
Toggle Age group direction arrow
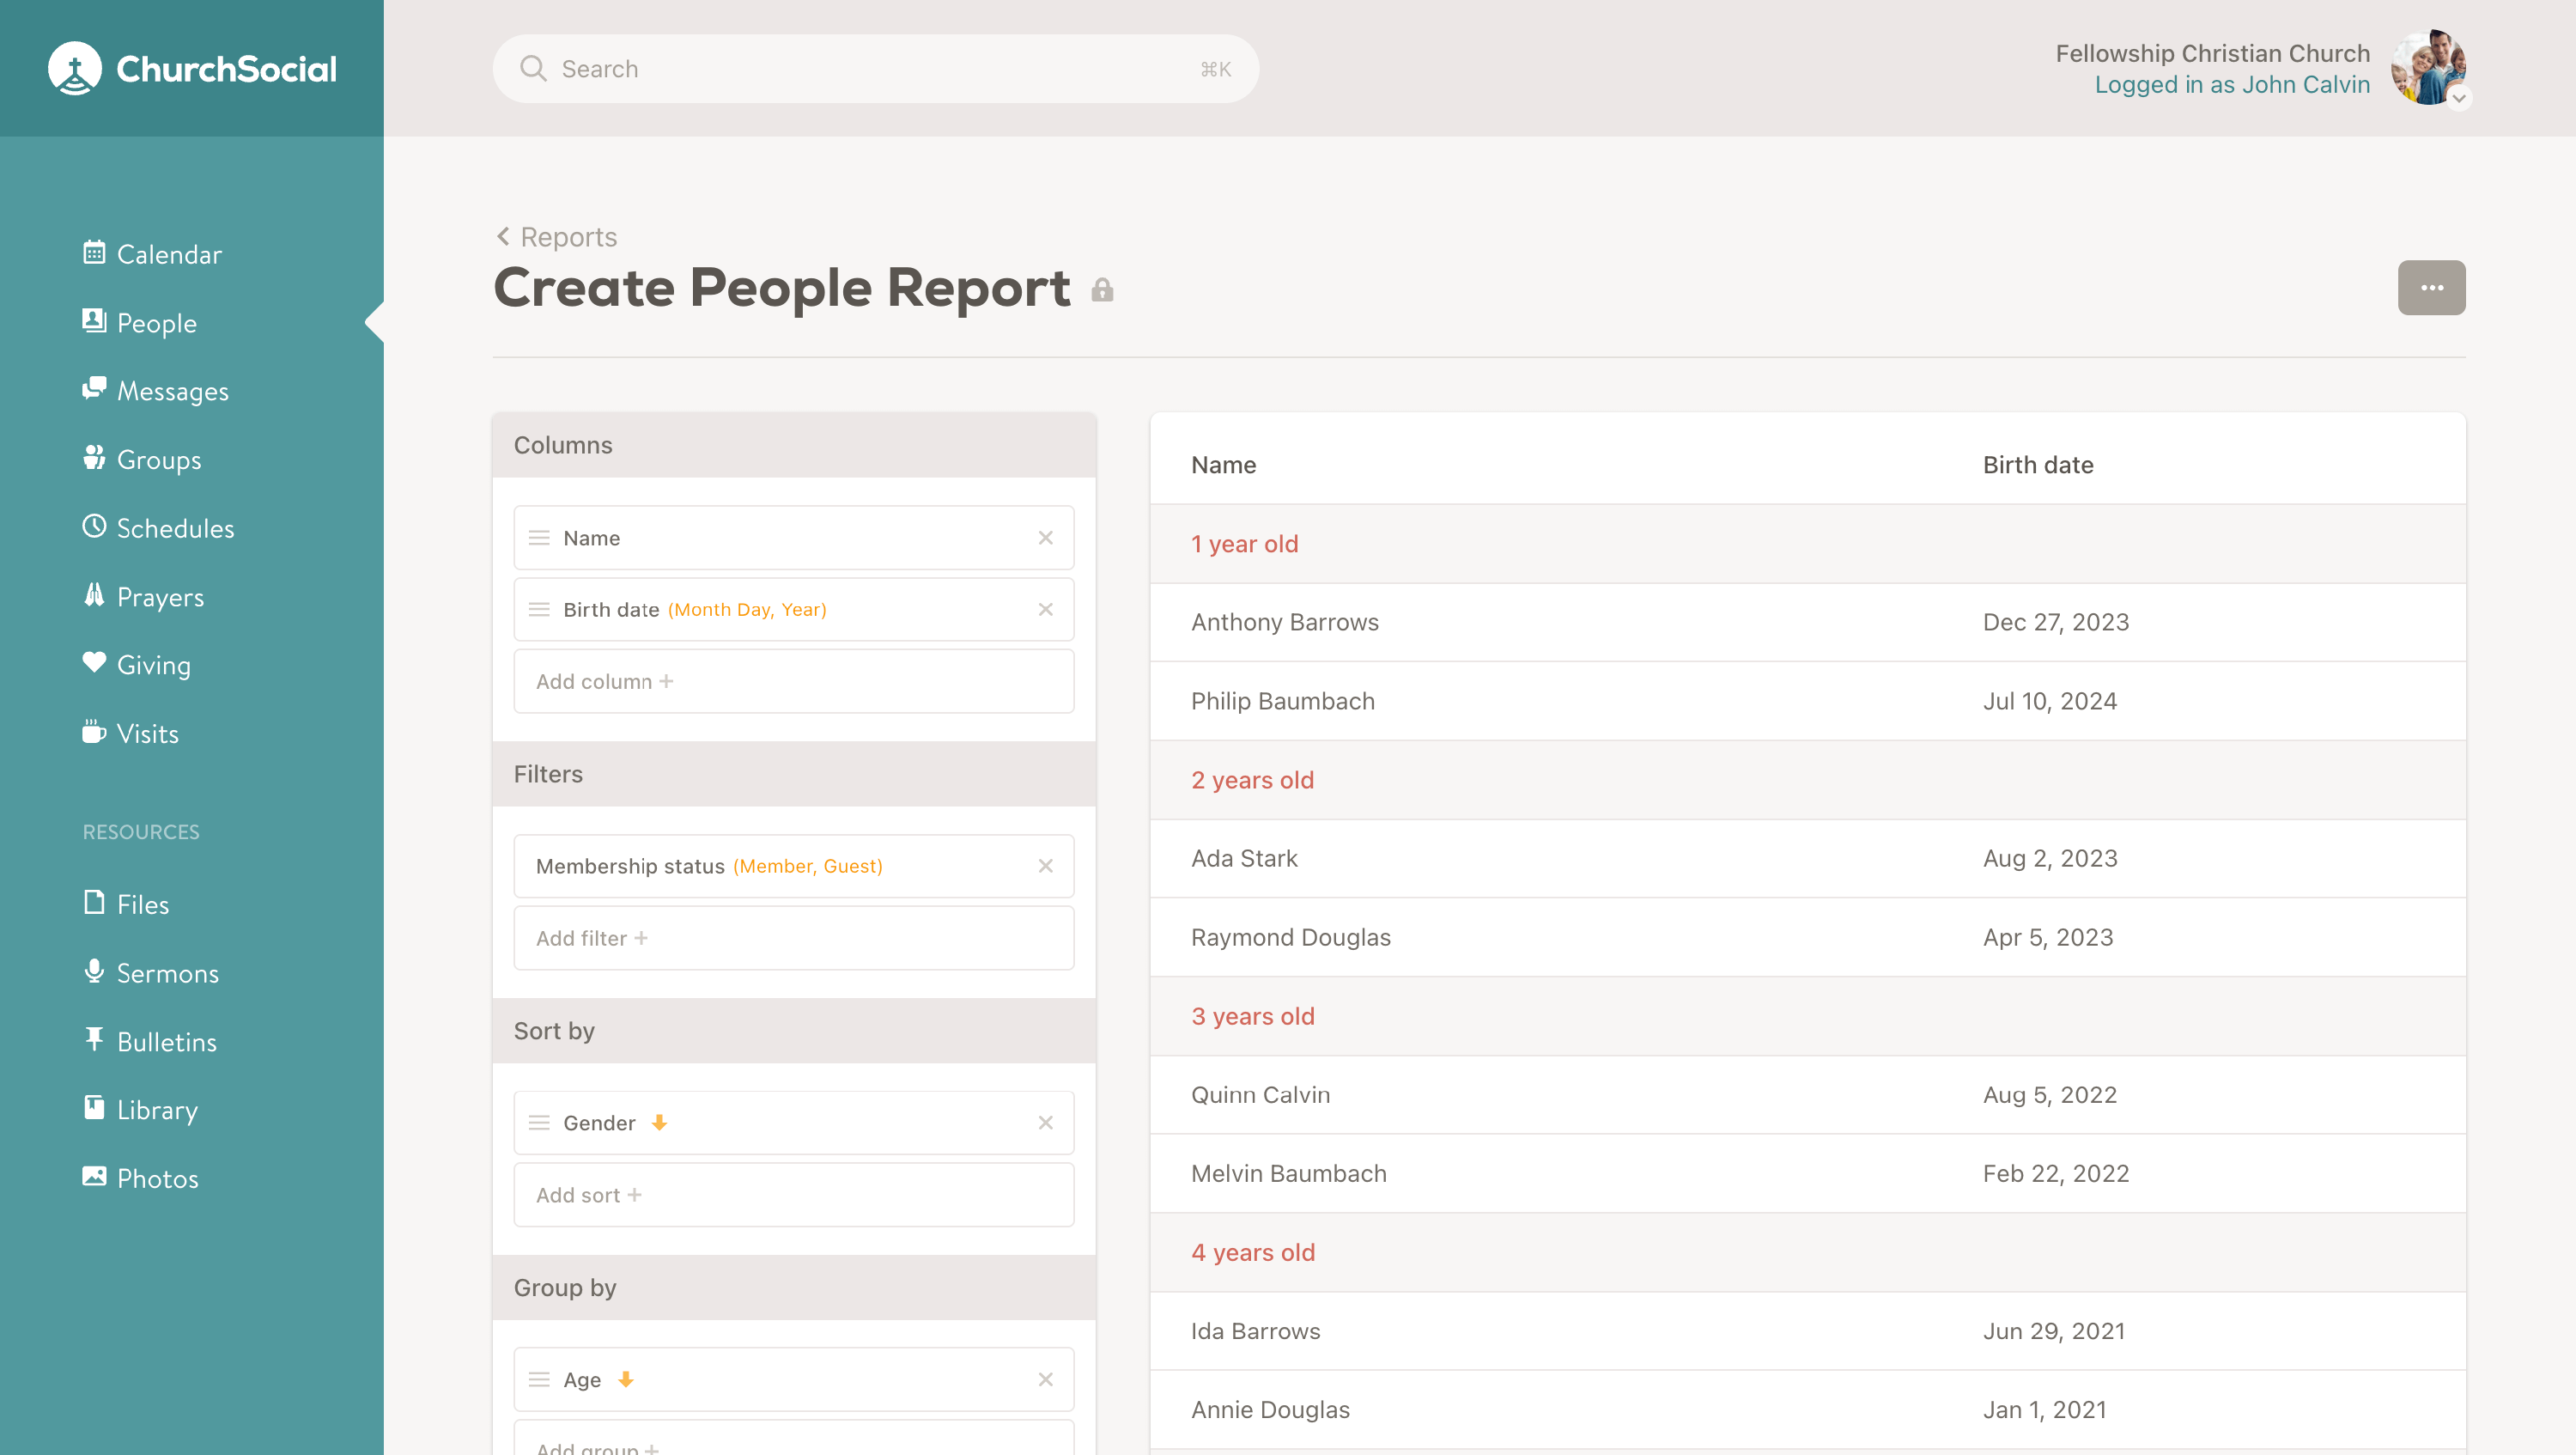[626, 1379]
